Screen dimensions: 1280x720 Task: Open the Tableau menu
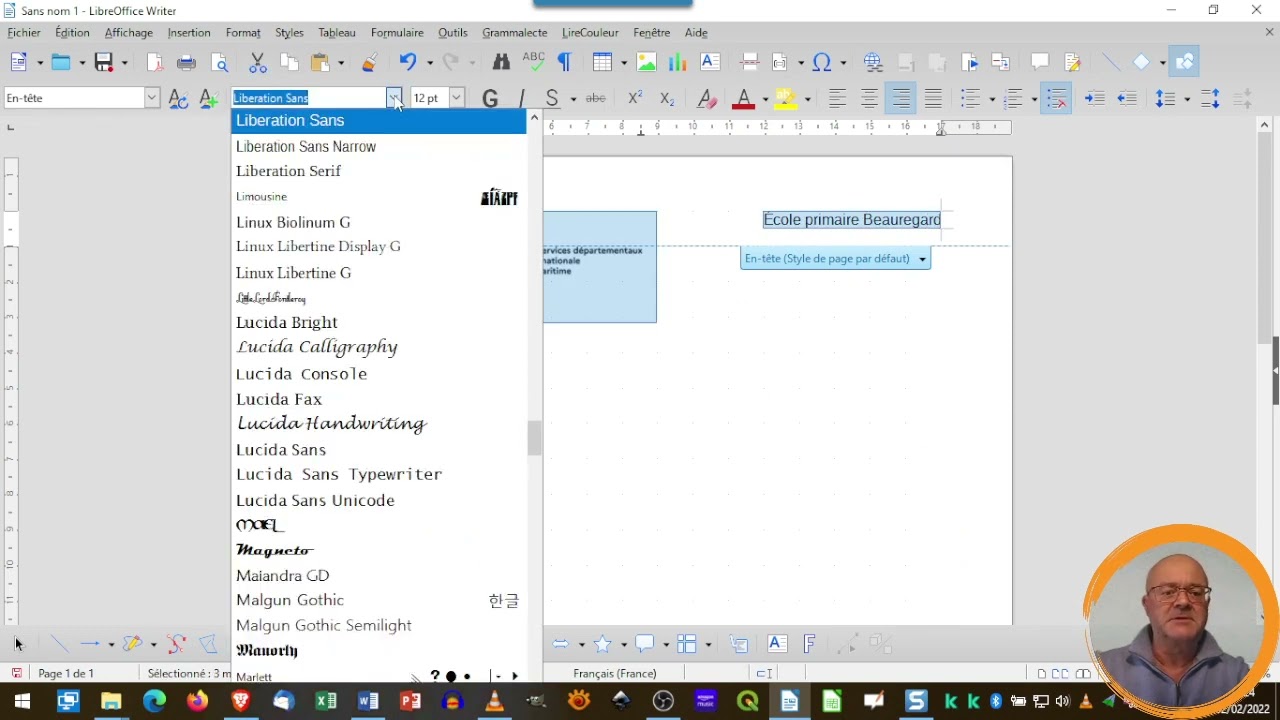coord(337,33)
